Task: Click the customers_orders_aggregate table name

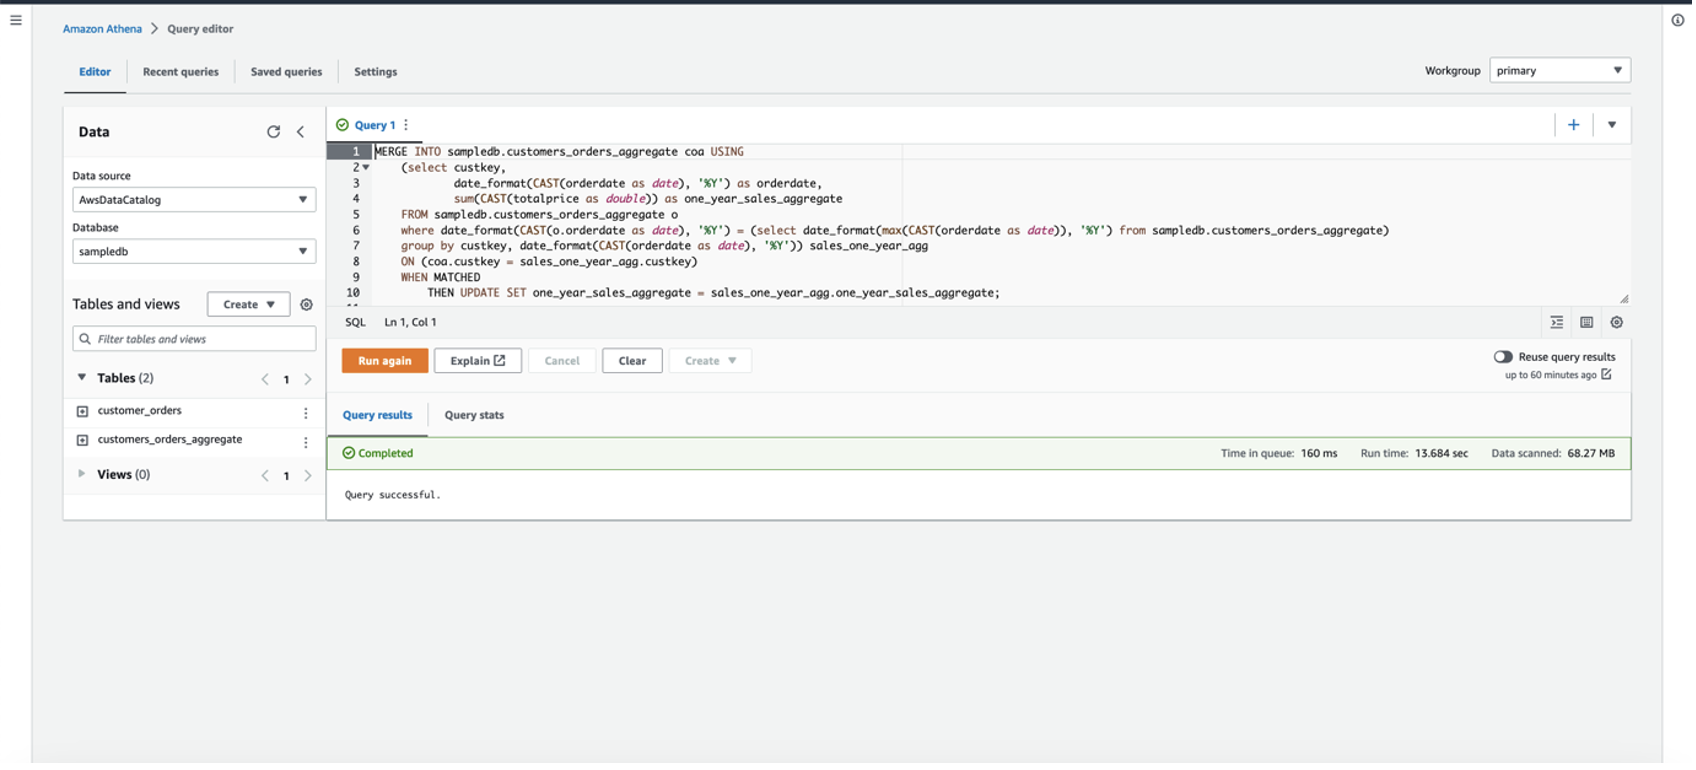Action: pyautogui.click(x=170, y=440)
